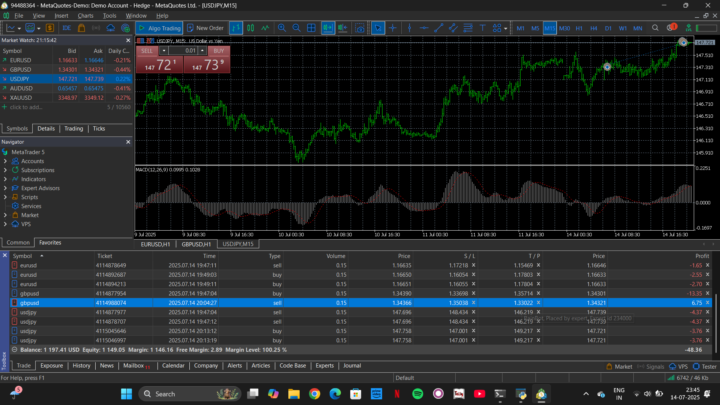Draw a vertical line tool

(x=409, y=28)
